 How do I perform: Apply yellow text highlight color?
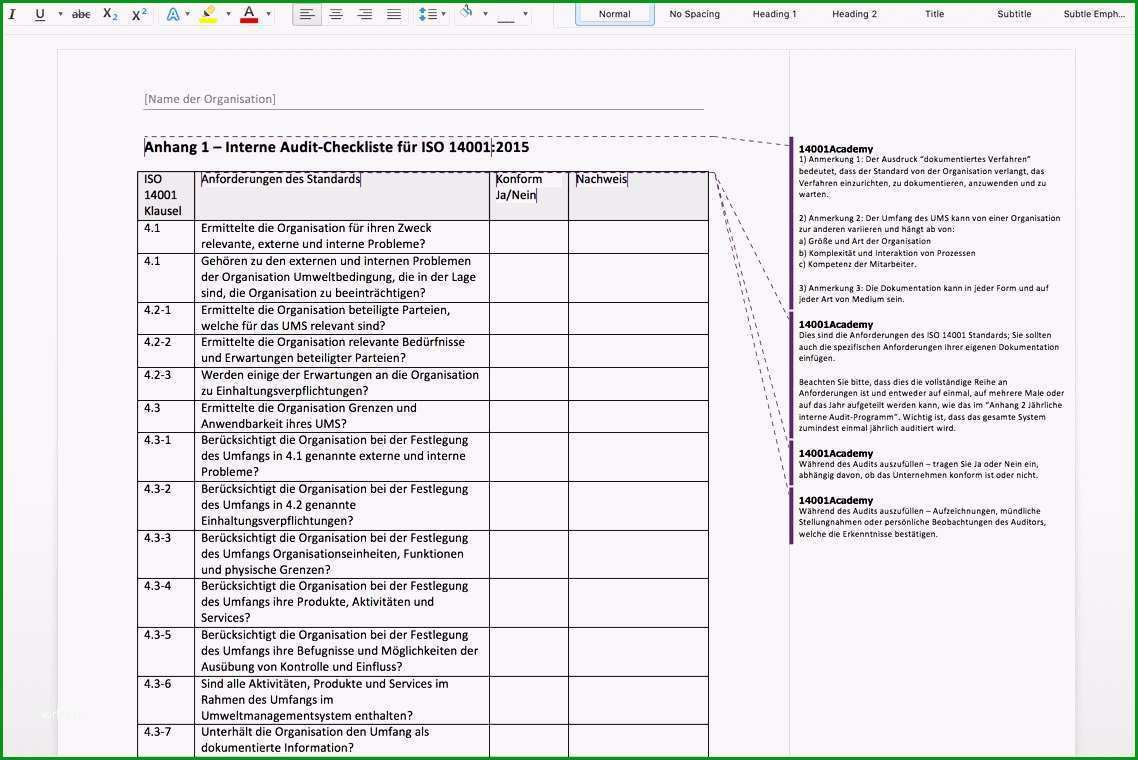[x=208, y=14]
